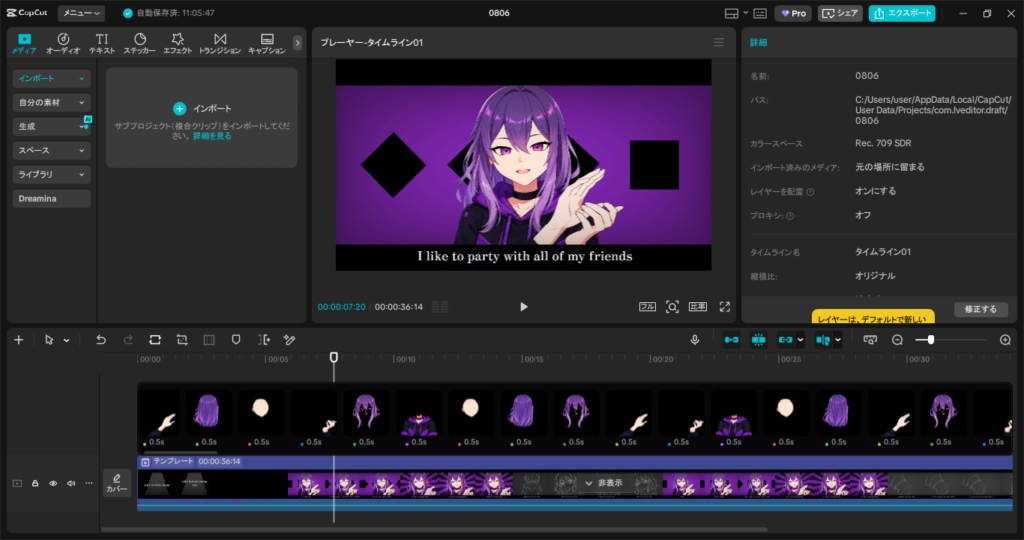The height and width of the screenshot is (540, 1024).
Task: Click the シェア (Share) button
Action: coord(840,13)
